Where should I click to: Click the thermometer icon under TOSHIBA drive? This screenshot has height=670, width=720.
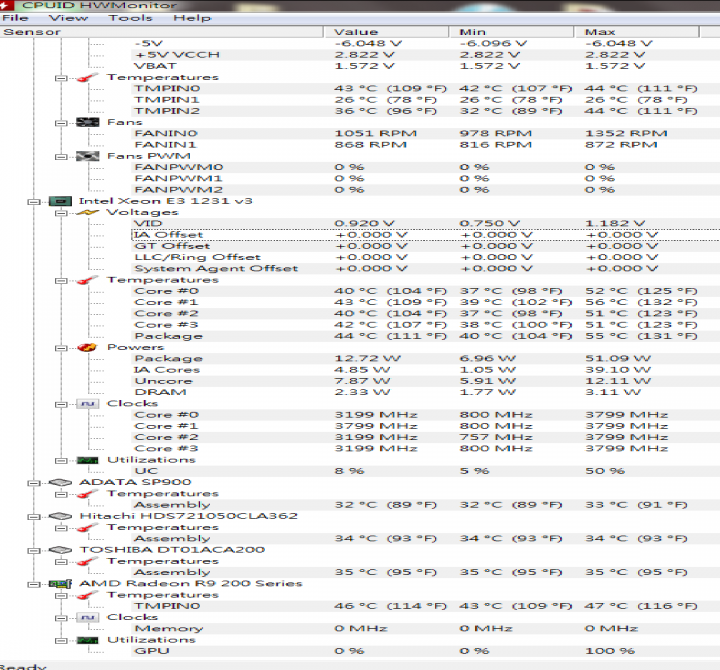[x=87, y=561]
